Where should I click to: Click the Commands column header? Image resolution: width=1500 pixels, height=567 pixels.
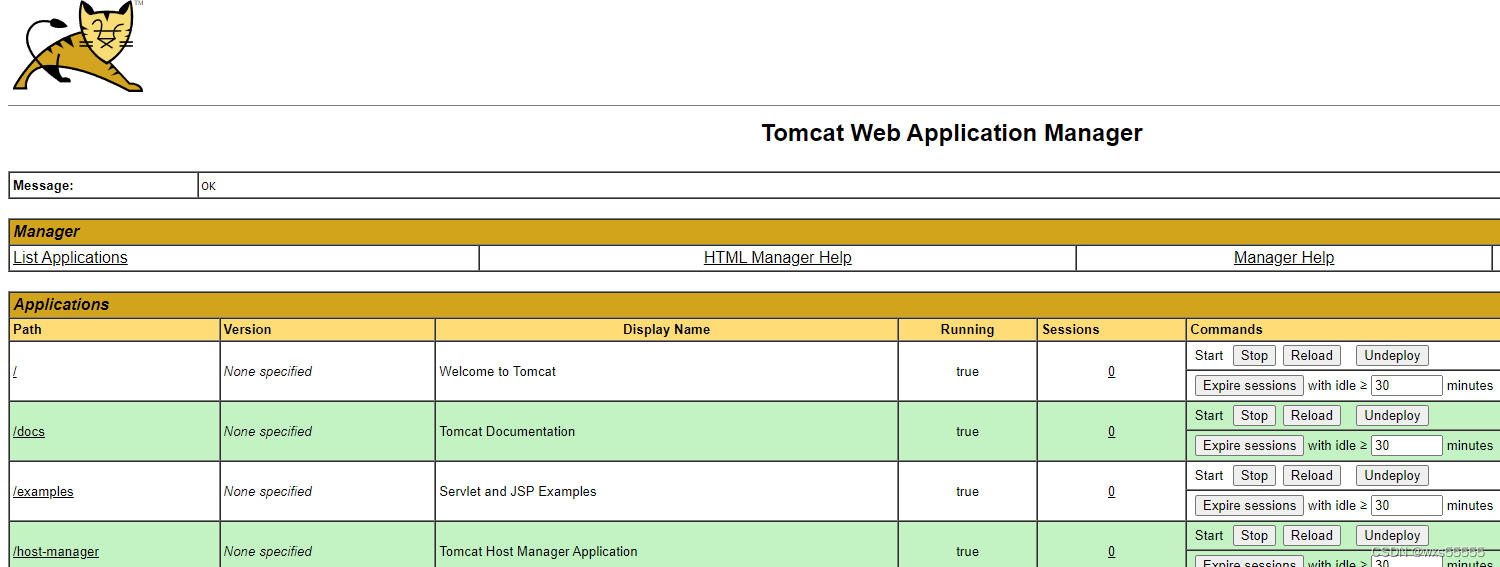tap(1226, 329)
